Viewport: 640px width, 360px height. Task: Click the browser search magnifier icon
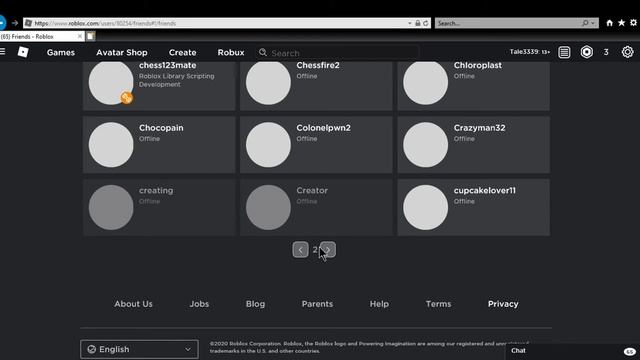click(585, 23)
